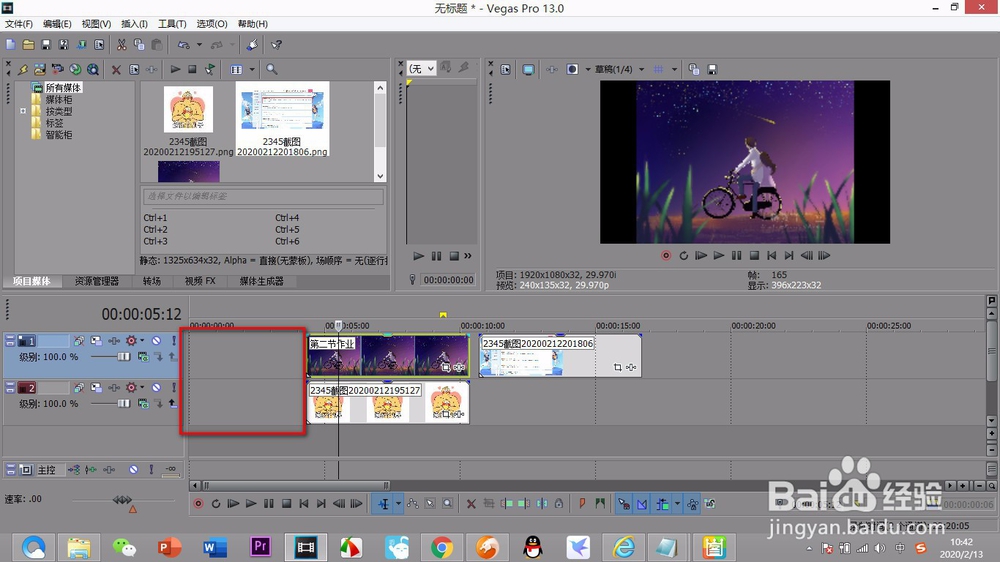The width and height of the screenshot is (1000, 562).
Task: Solo video track 1
Action: [x=173, y=341]
